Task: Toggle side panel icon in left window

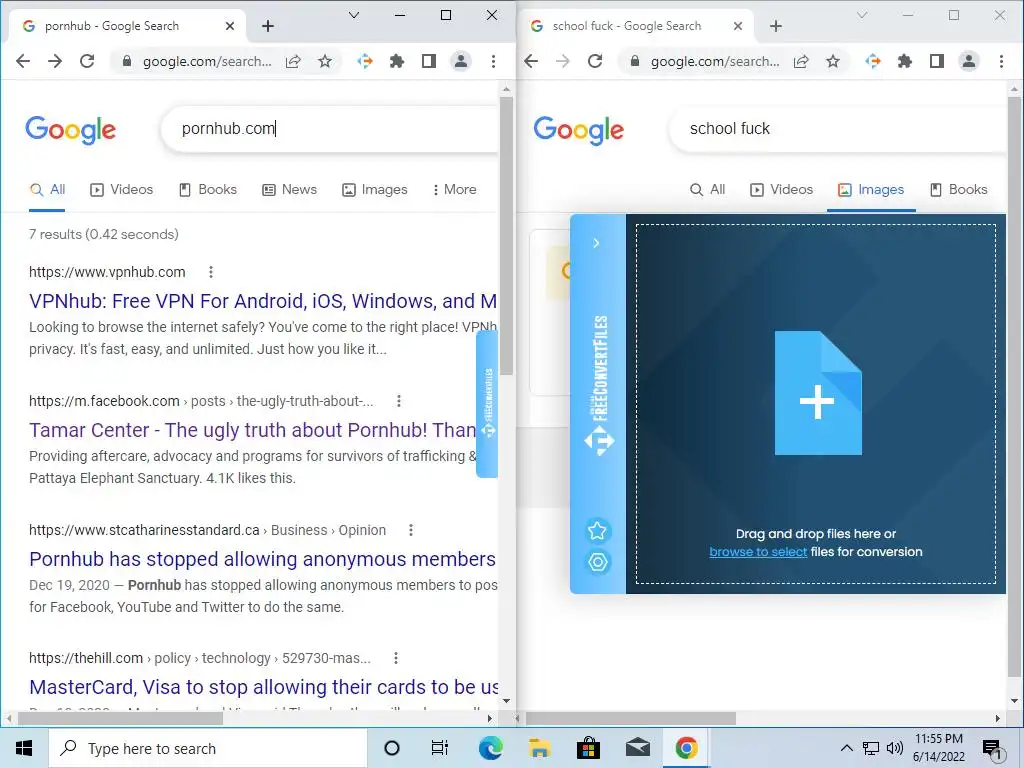Action: click(x=428, y=61)
